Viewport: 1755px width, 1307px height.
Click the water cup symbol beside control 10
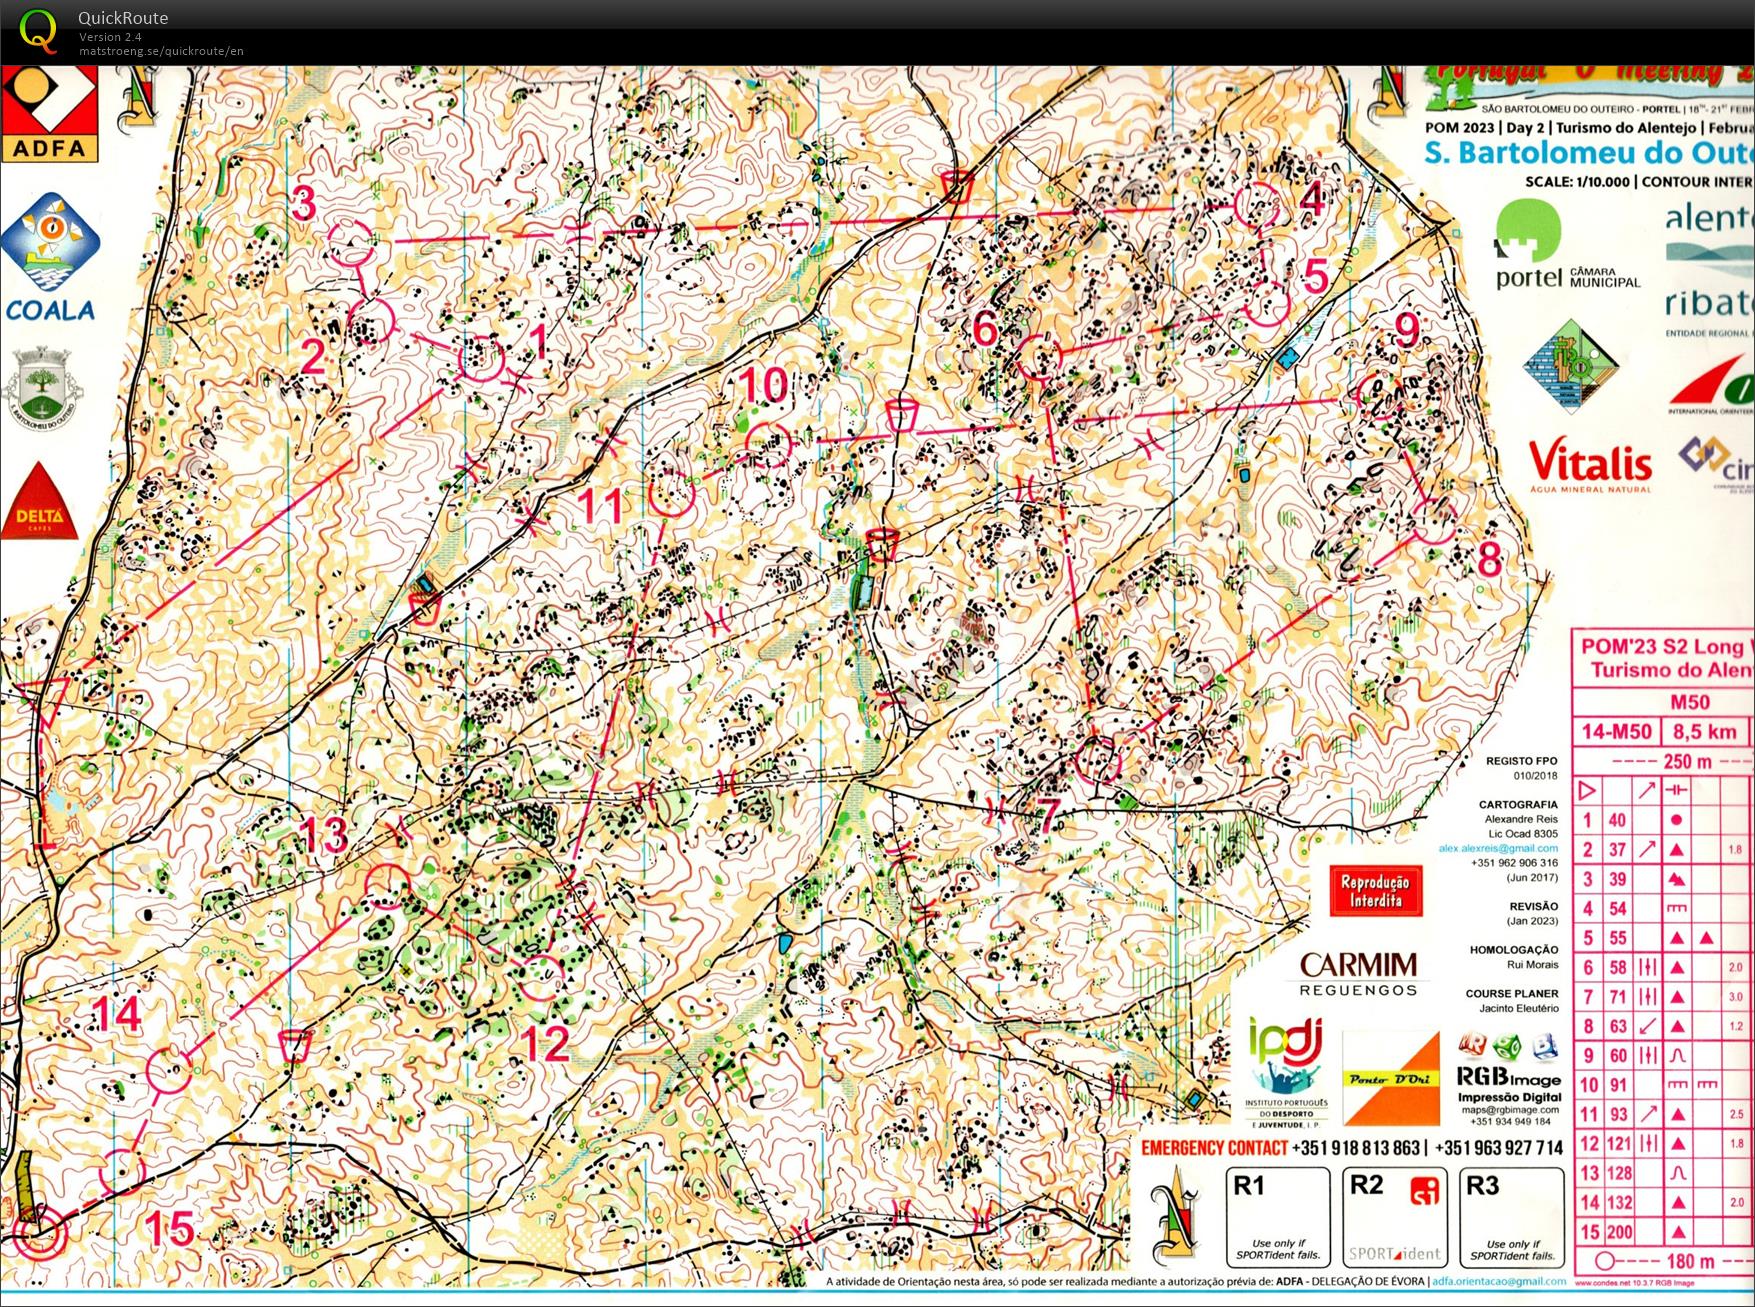[x=902, y=414]
